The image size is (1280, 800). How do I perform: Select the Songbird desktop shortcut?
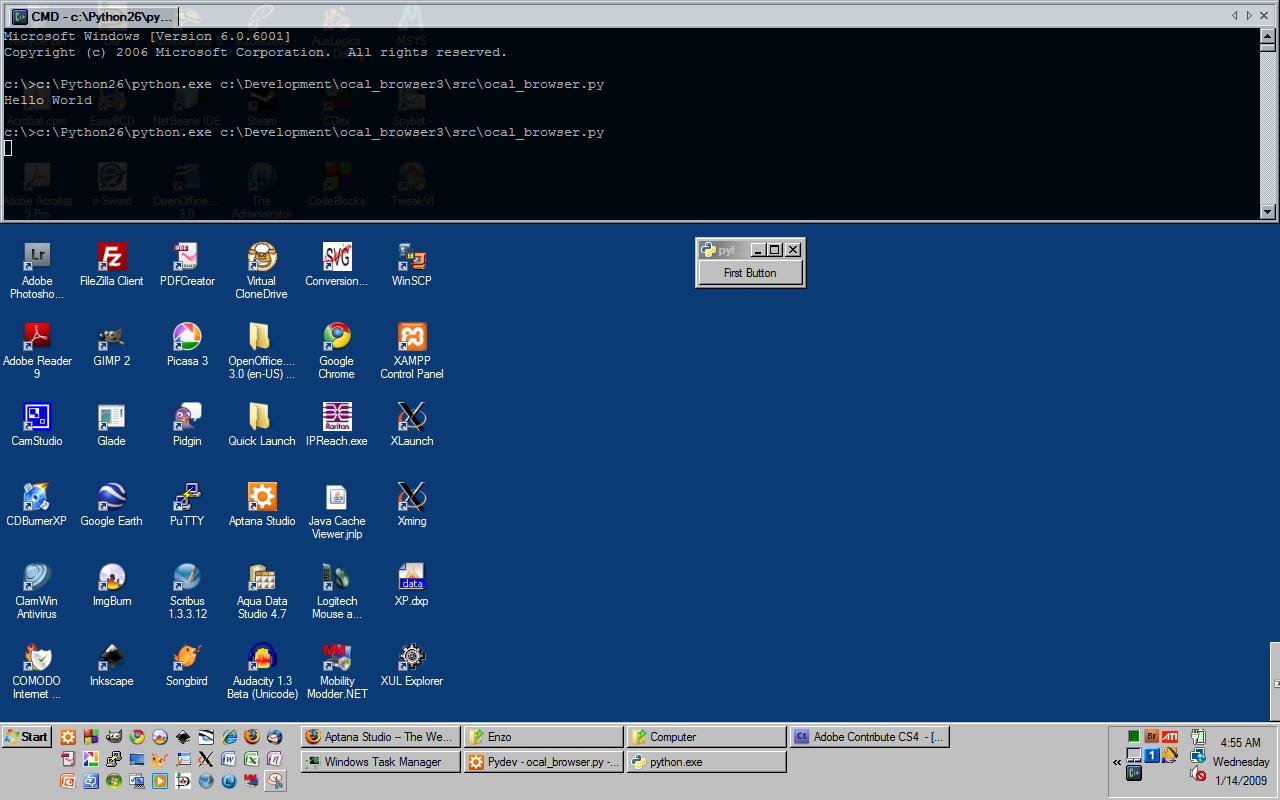coord(187,665)
